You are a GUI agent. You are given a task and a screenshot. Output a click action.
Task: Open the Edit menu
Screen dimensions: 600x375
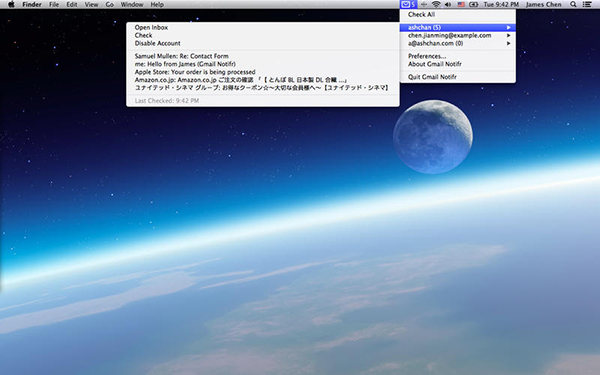[x=72, y=5]
